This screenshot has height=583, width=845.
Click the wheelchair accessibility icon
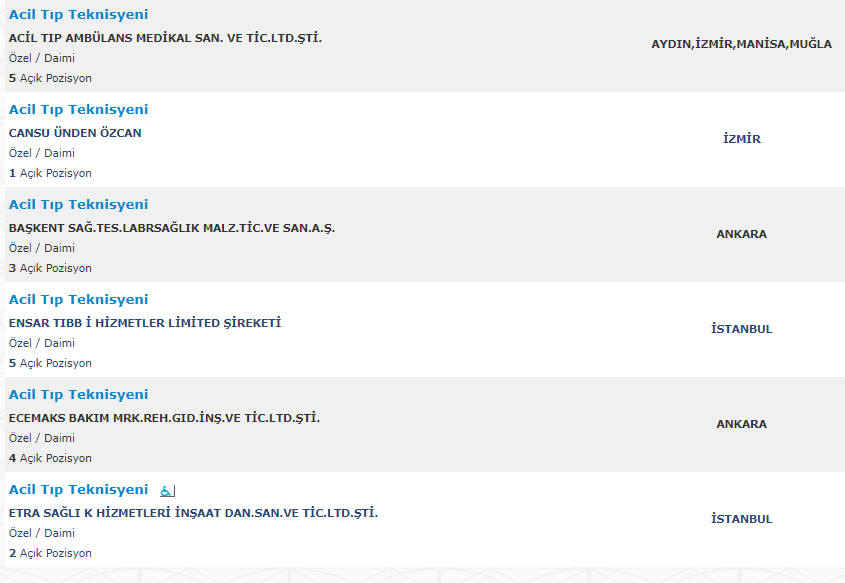pyautogui.click(x=167, y=491)
